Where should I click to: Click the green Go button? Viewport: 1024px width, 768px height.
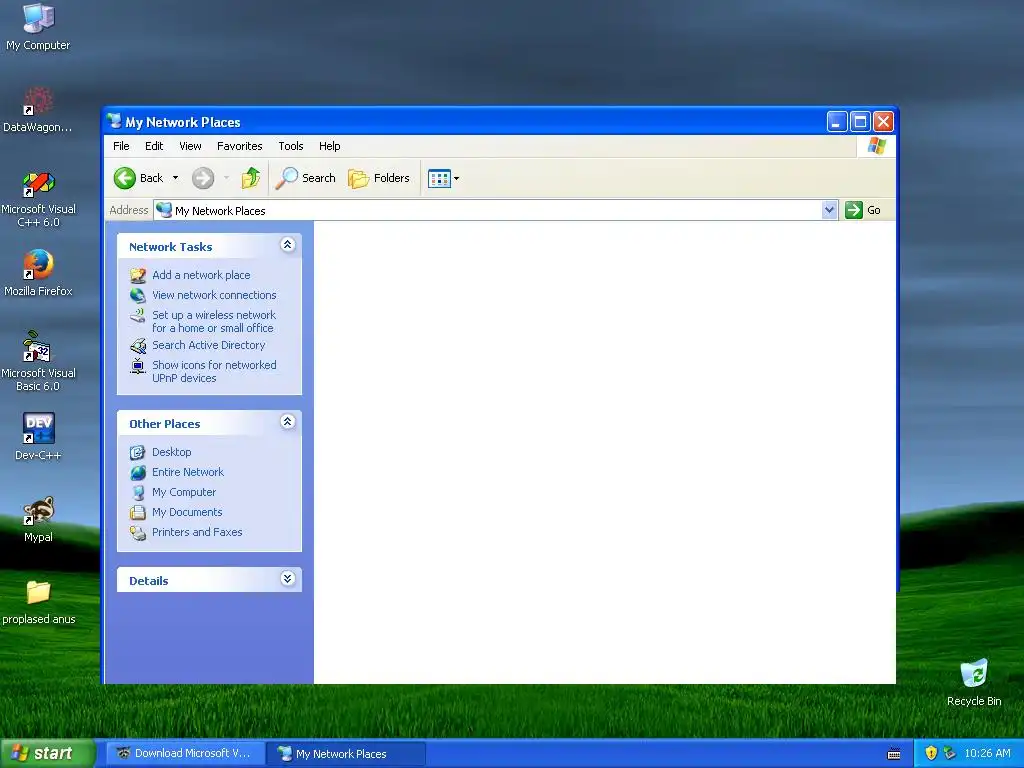click(x=863, y=210)
